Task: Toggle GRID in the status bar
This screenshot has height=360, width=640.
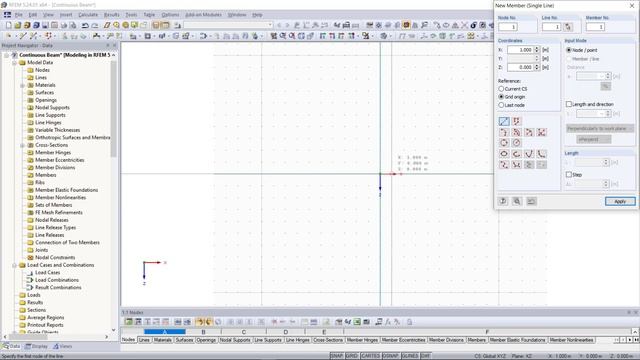Action: 352,356
